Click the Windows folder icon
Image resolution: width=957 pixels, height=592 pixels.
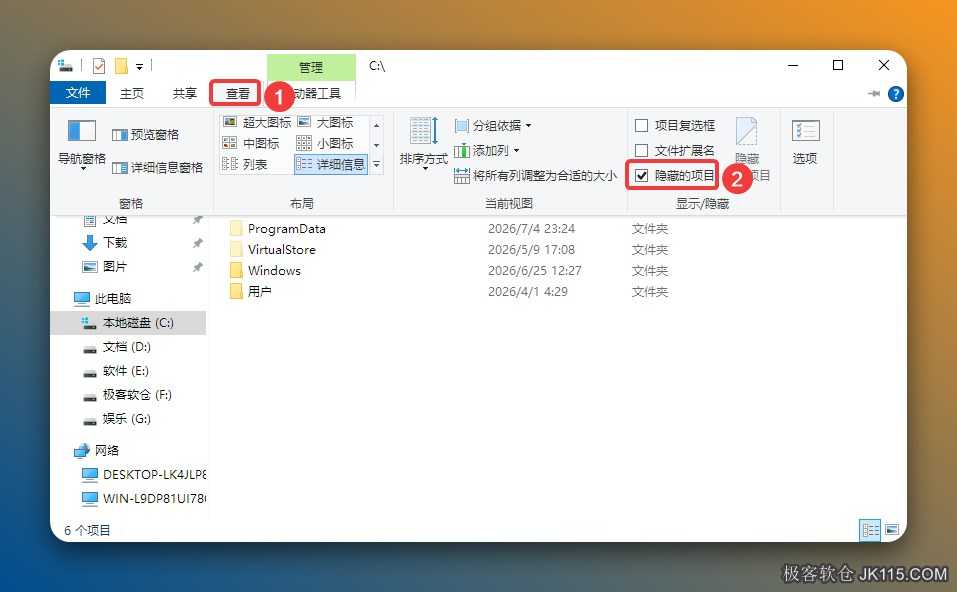pos(236,270)
